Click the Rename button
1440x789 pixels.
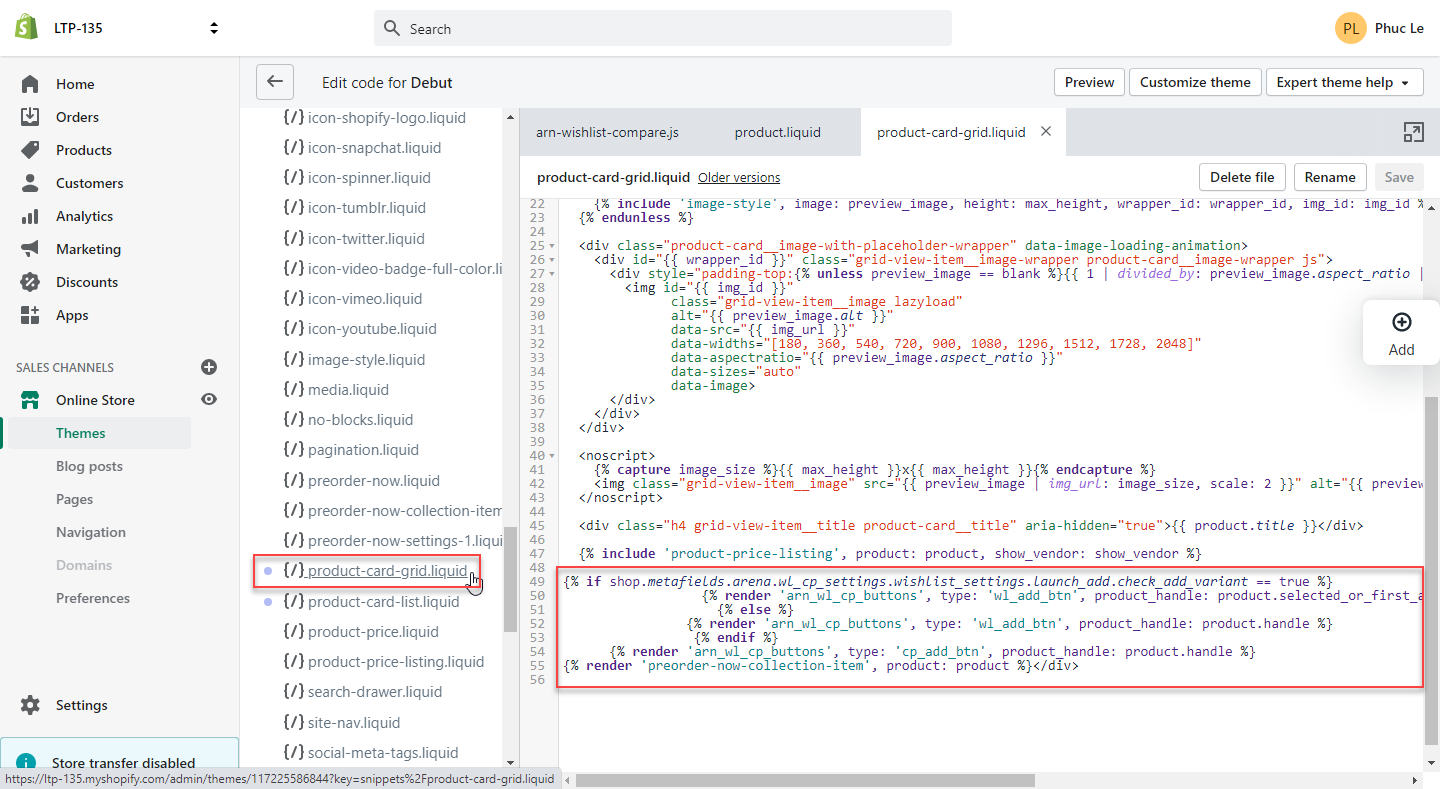pos(1330,176)
